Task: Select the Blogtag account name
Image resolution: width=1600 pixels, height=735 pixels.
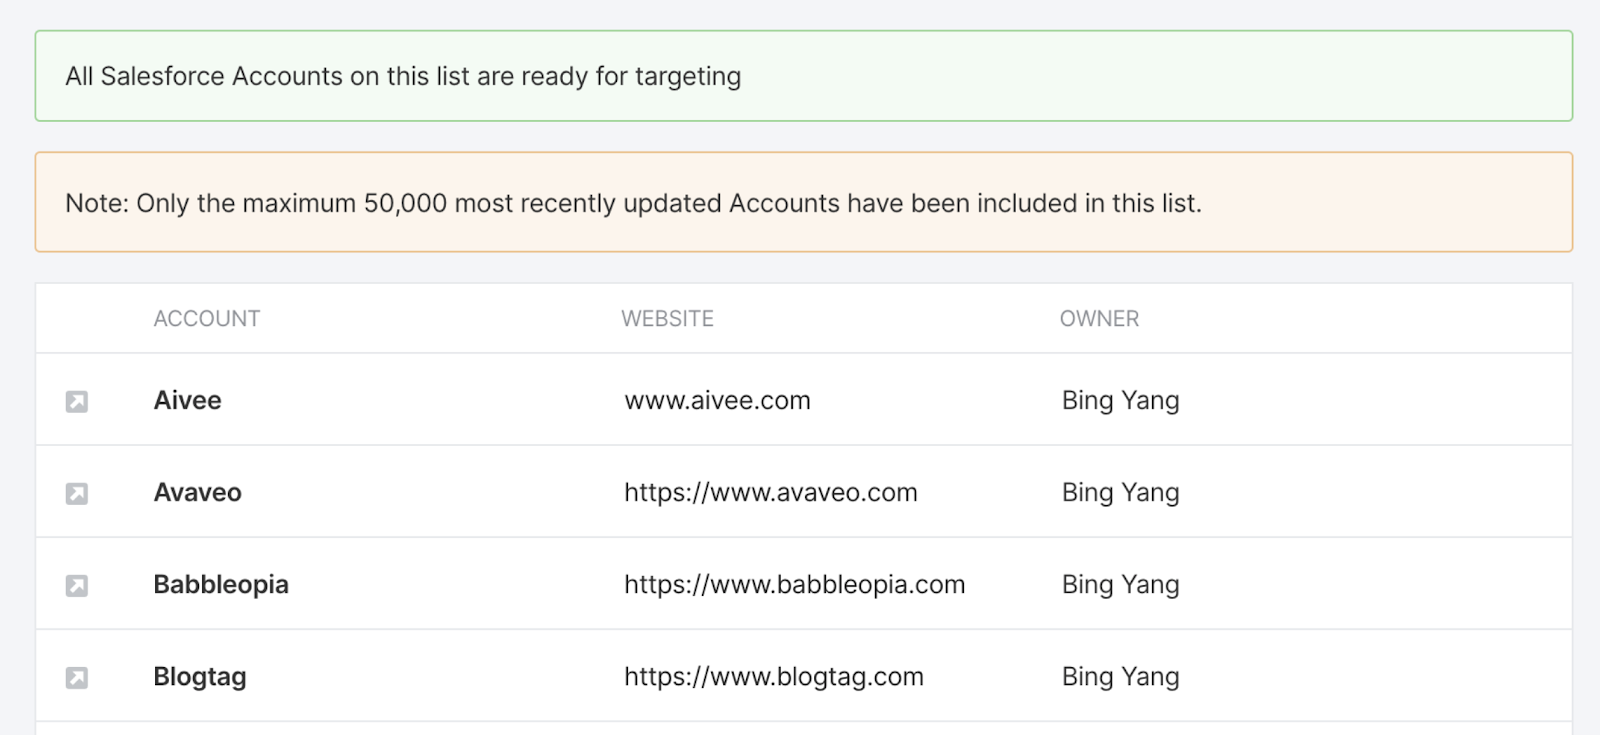Action: tap(200, 676)
